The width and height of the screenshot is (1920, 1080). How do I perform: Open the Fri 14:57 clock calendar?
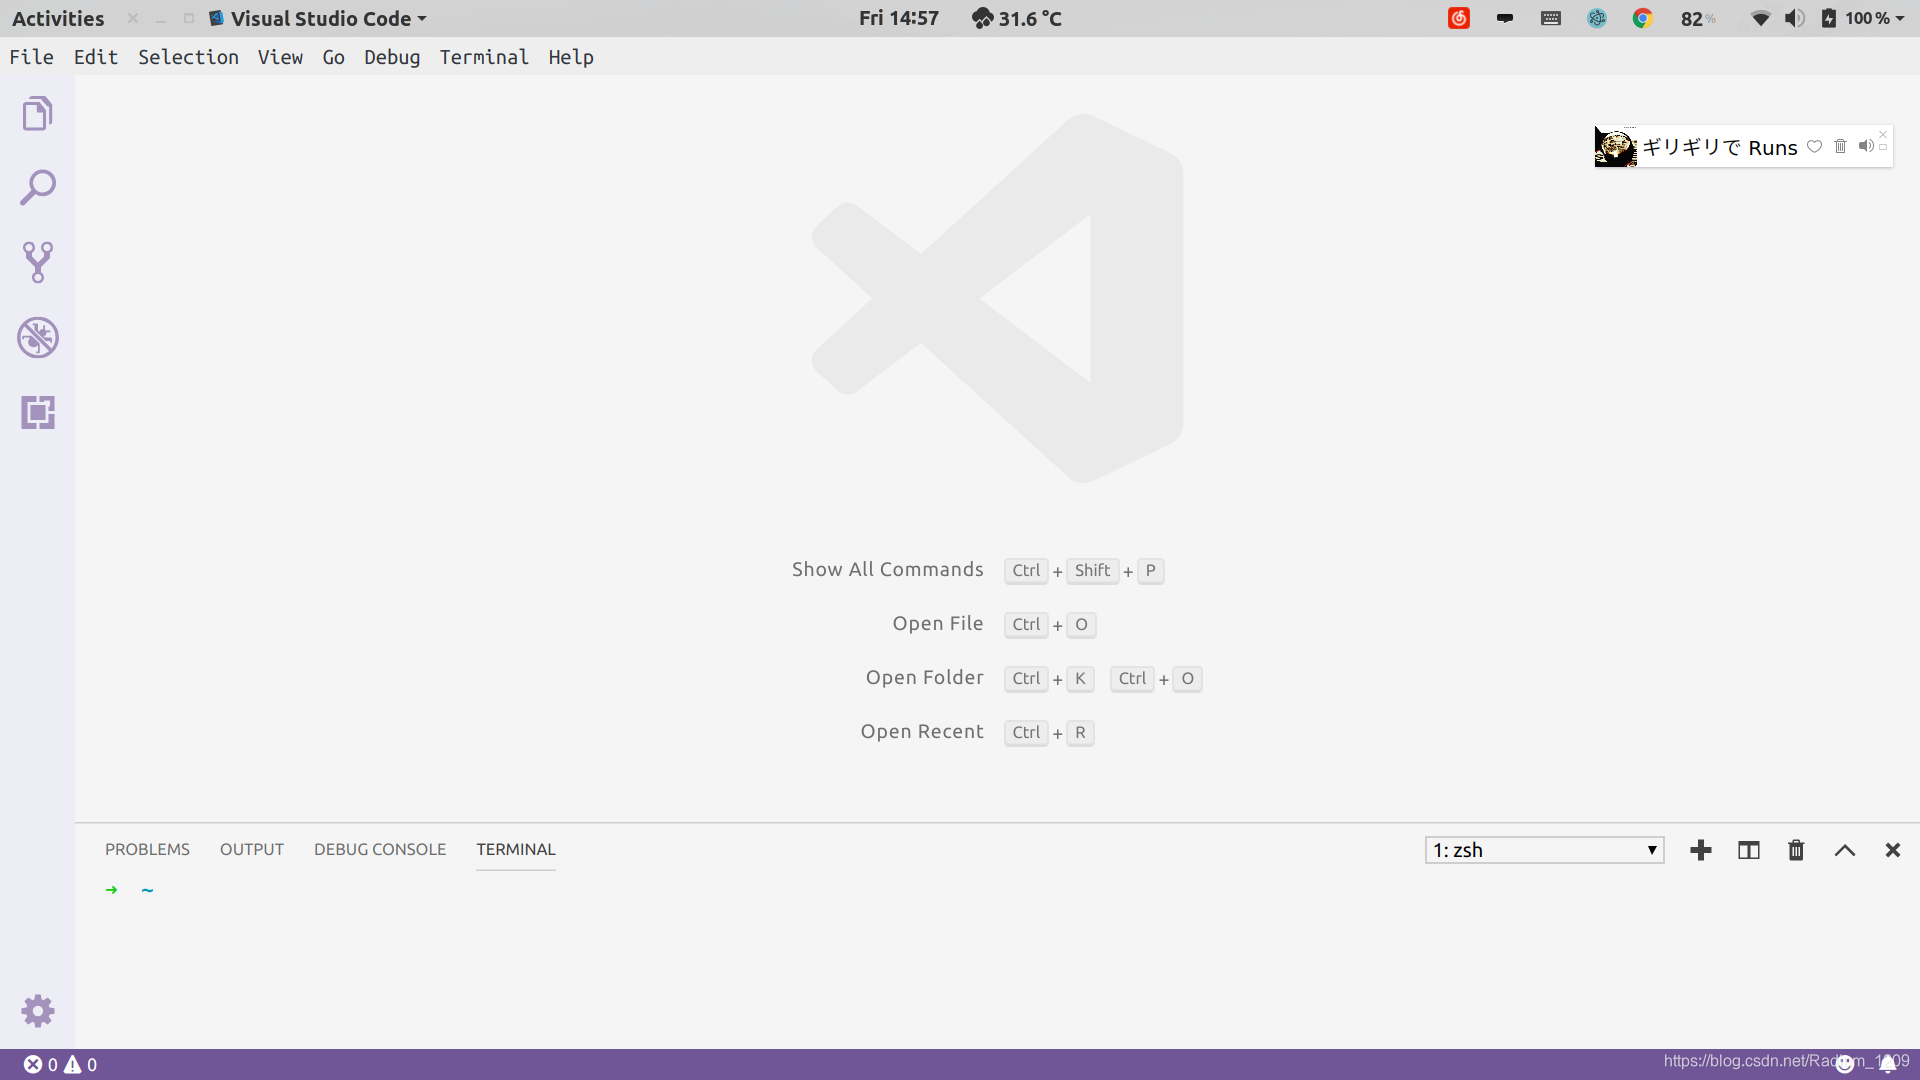pos(899,18)
